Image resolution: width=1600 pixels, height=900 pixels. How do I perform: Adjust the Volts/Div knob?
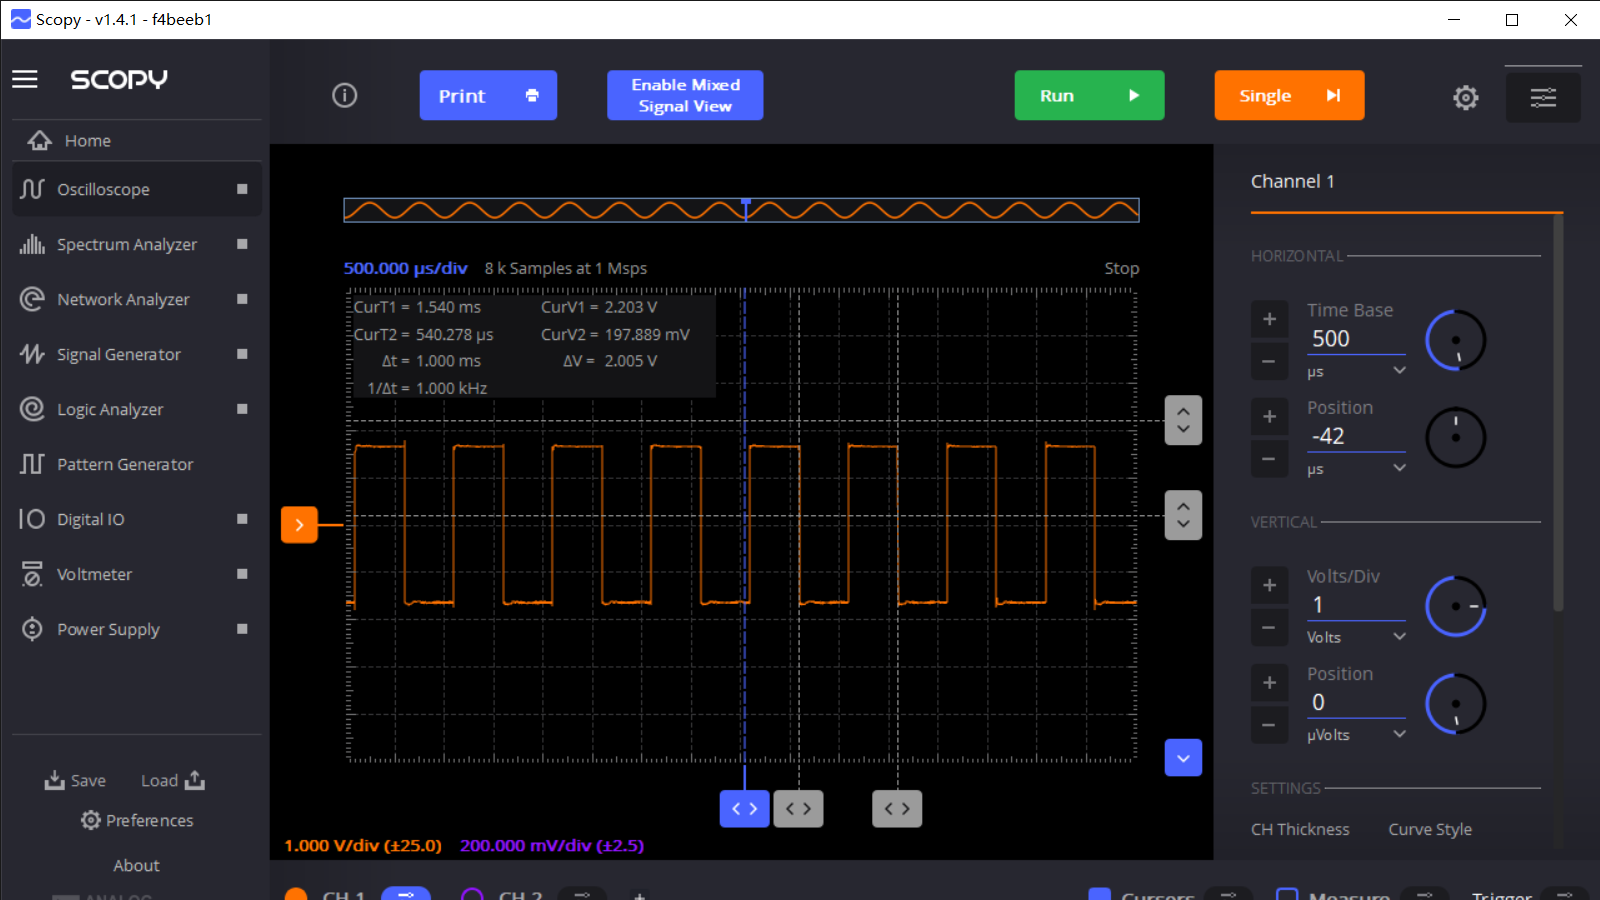click(1455, 606)
